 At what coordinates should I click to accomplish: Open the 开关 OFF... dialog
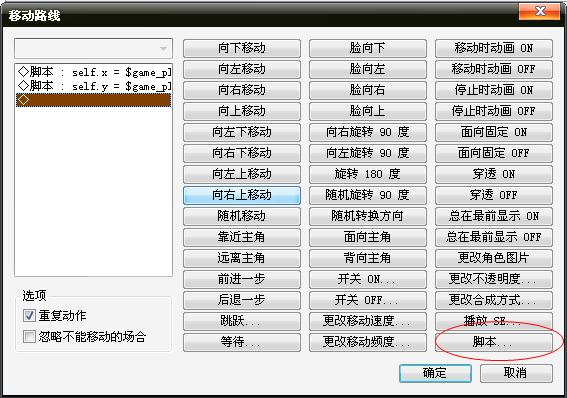pyautogui.click(x=368, y=300)
